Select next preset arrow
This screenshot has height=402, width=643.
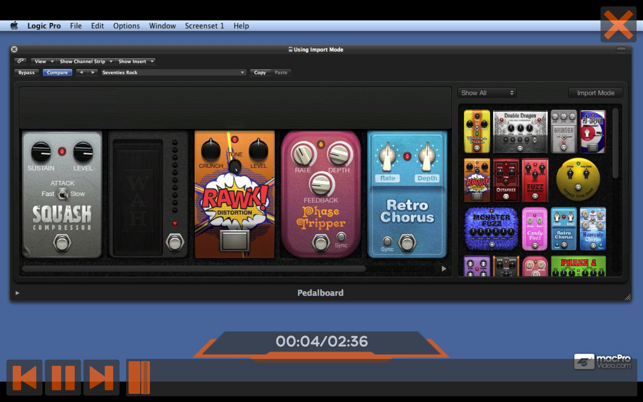click(x=93, y=73)
